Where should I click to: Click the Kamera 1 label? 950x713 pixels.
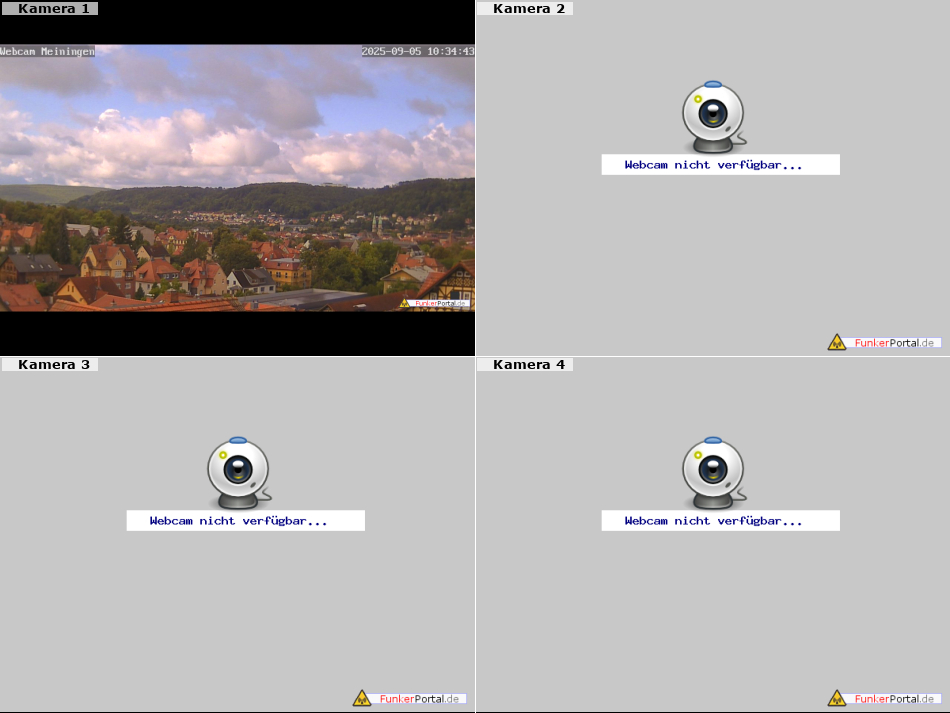(49, 8)
